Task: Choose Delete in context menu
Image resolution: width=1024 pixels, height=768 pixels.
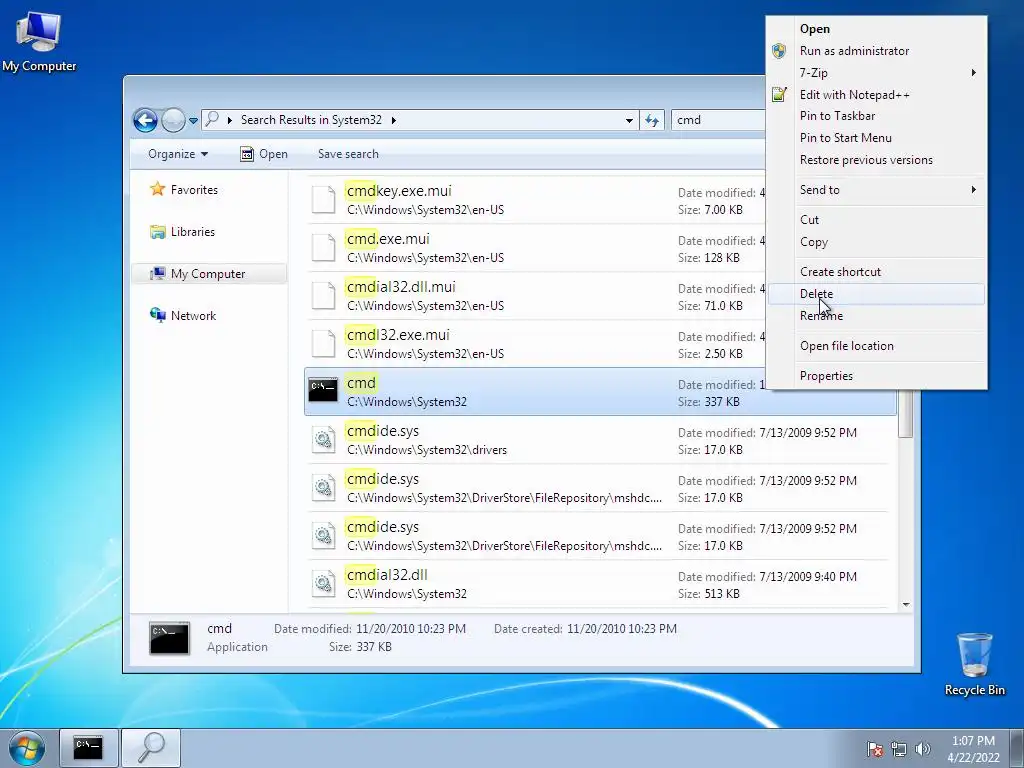Action: [876, 294]
